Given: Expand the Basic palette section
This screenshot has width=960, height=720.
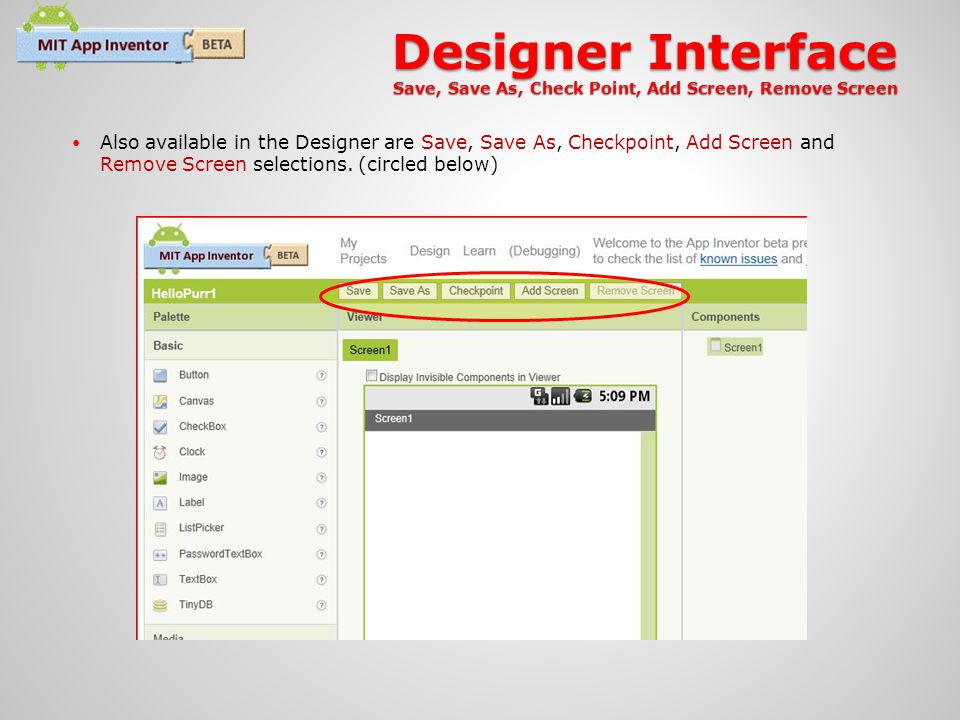Looking at the screenshot, I should click(241, 346).
